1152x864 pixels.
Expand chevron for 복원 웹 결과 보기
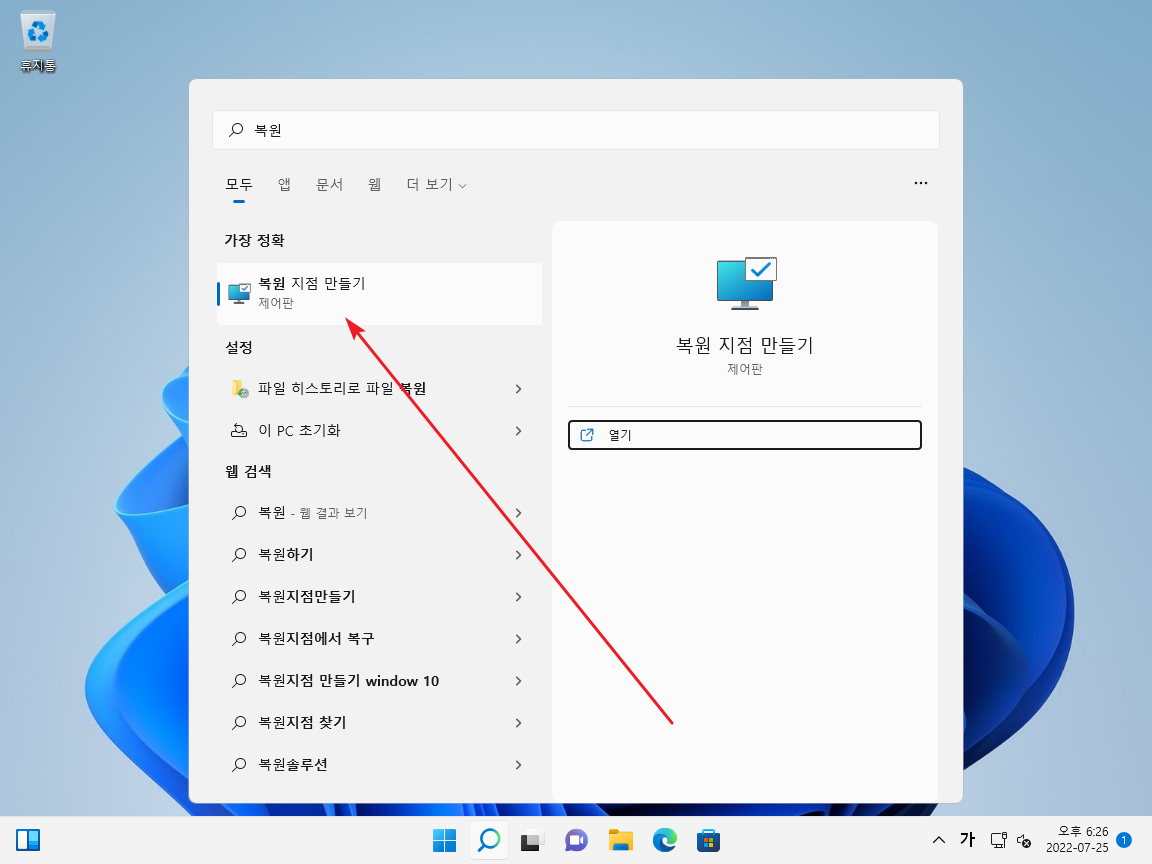519,513
